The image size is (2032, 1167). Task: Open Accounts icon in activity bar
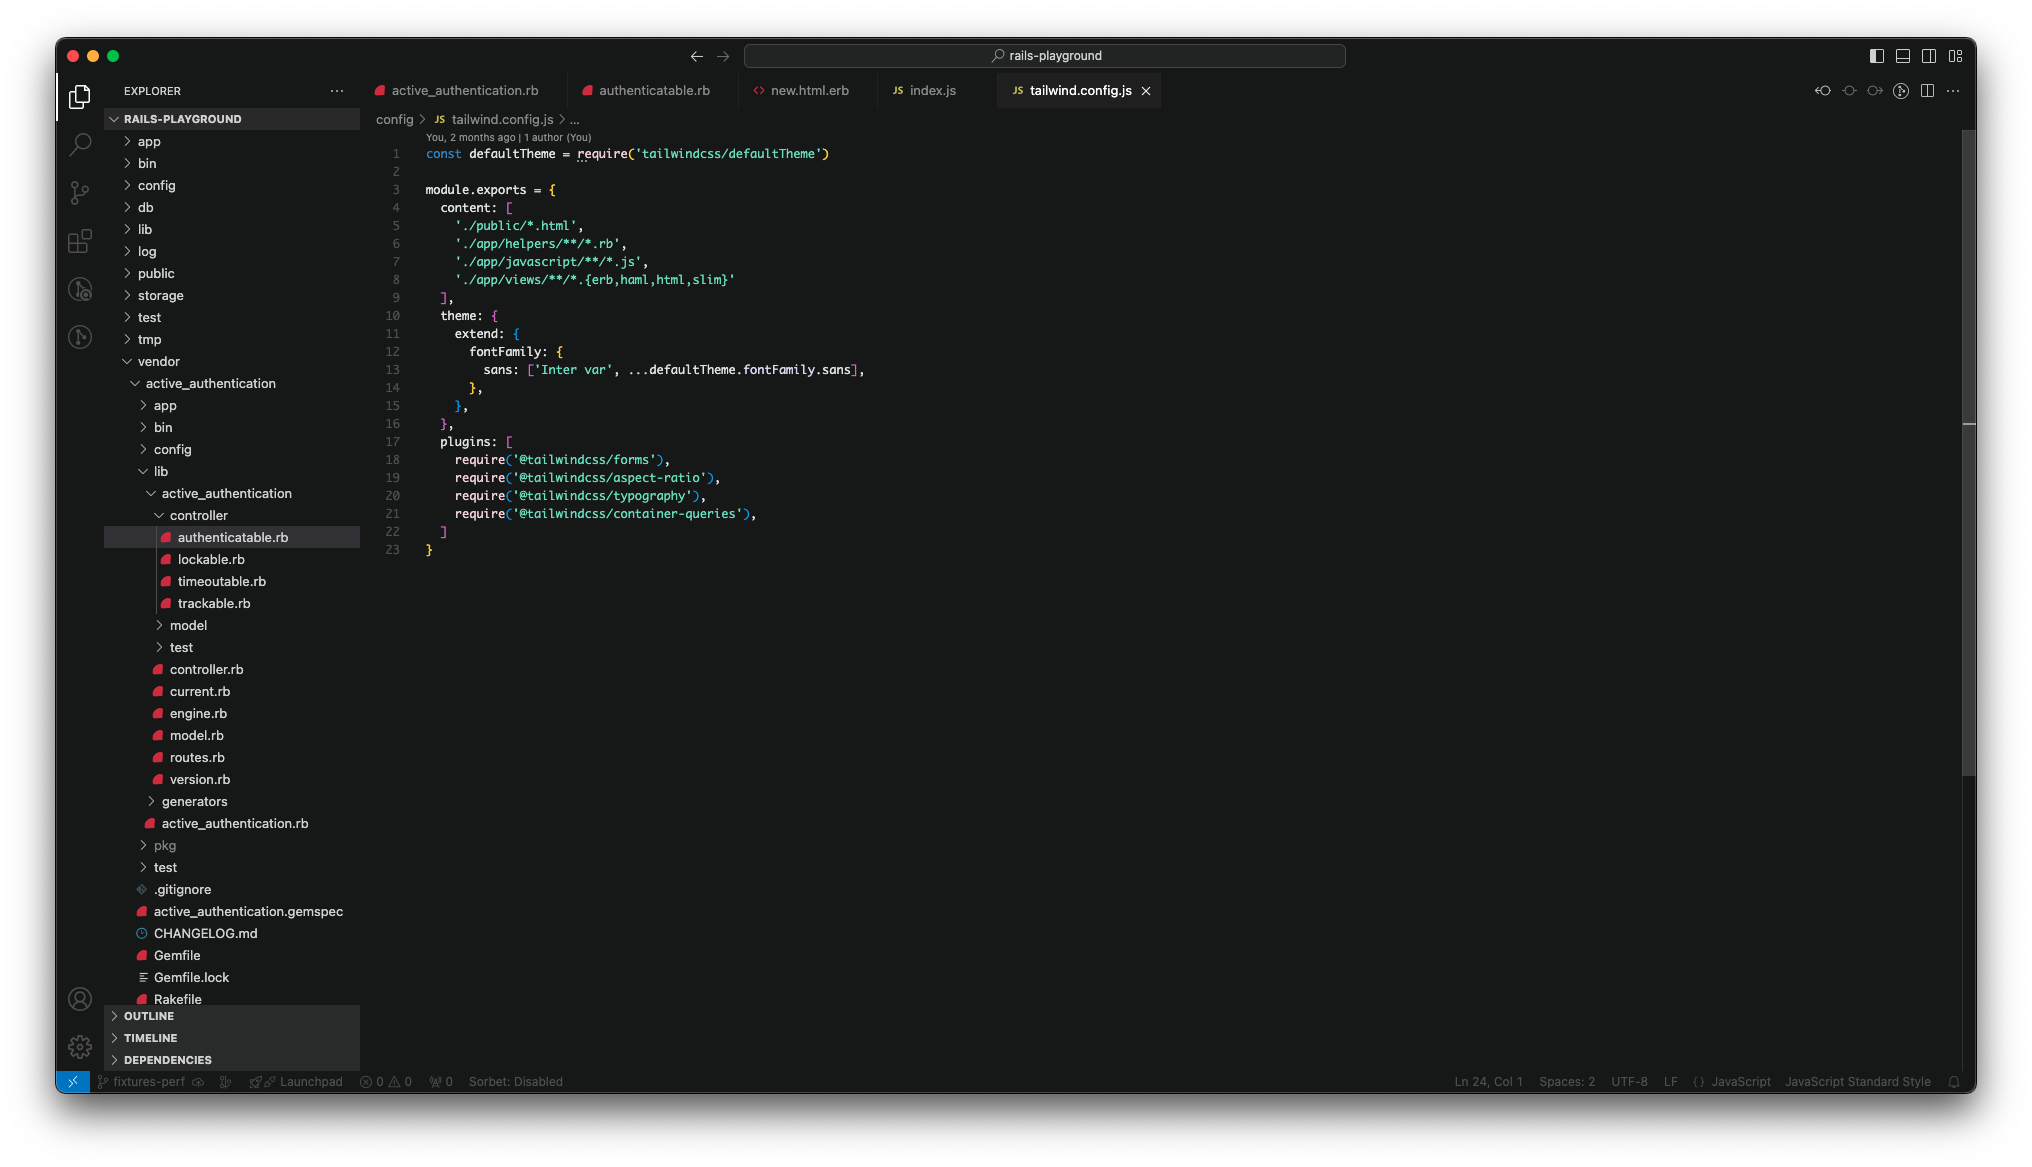click(x=80, y=998)
